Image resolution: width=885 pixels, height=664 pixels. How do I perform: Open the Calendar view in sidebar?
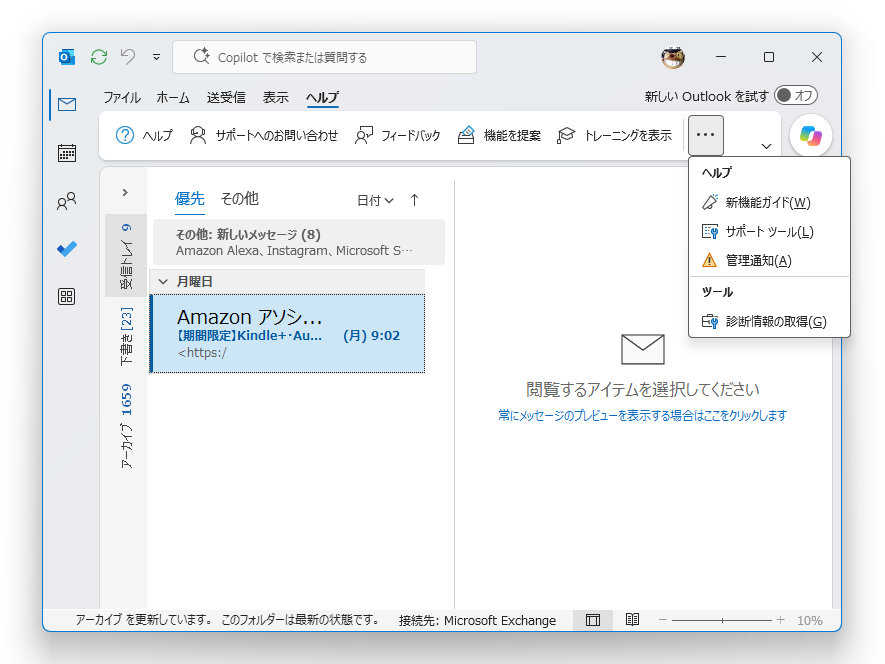[x=67, y=153]
